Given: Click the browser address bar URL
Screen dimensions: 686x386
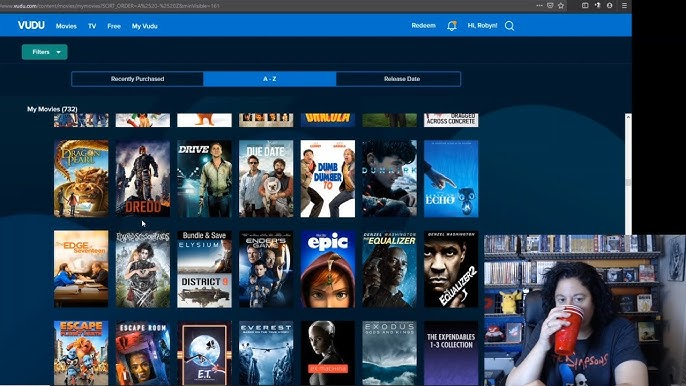Looking at the screenshot, I should tap(109, 6).
